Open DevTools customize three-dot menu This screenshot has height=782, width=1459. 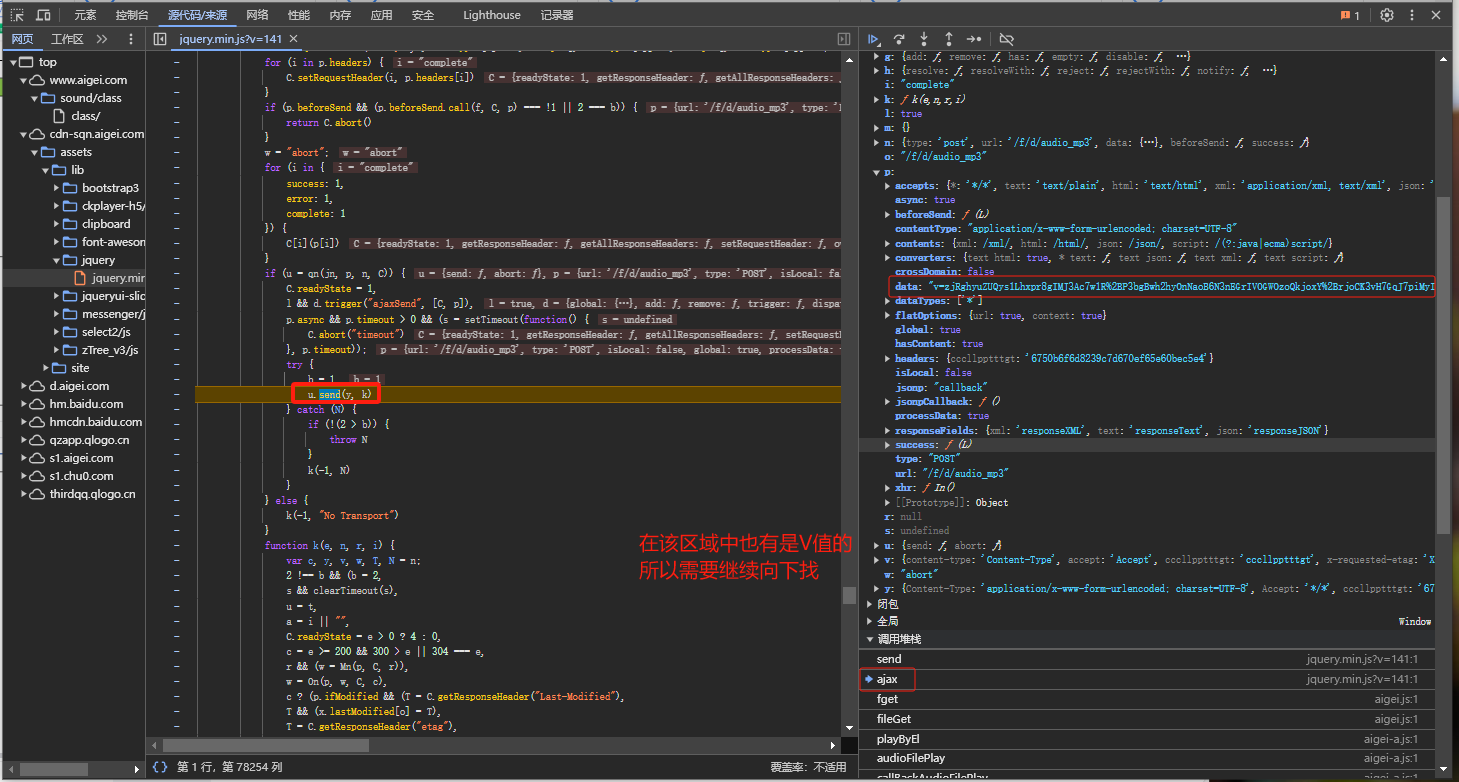point(1412,15)
